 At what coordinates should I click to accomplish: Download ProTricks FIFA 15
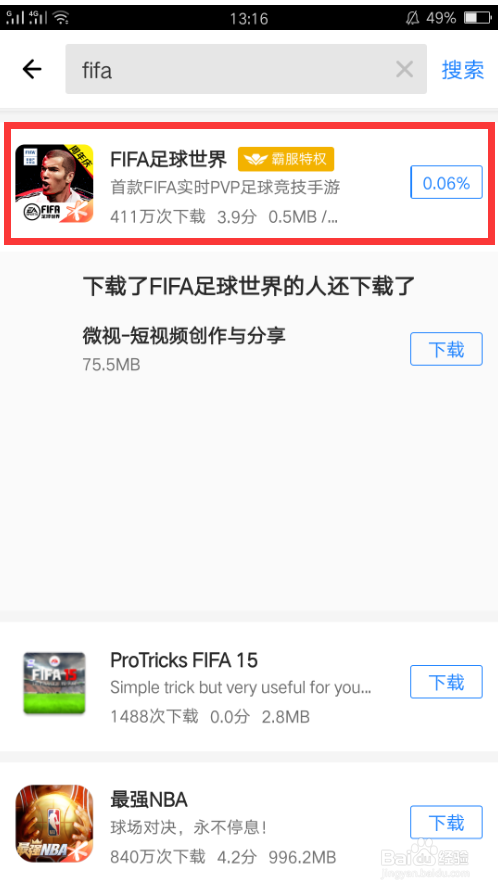click(446, 681)
